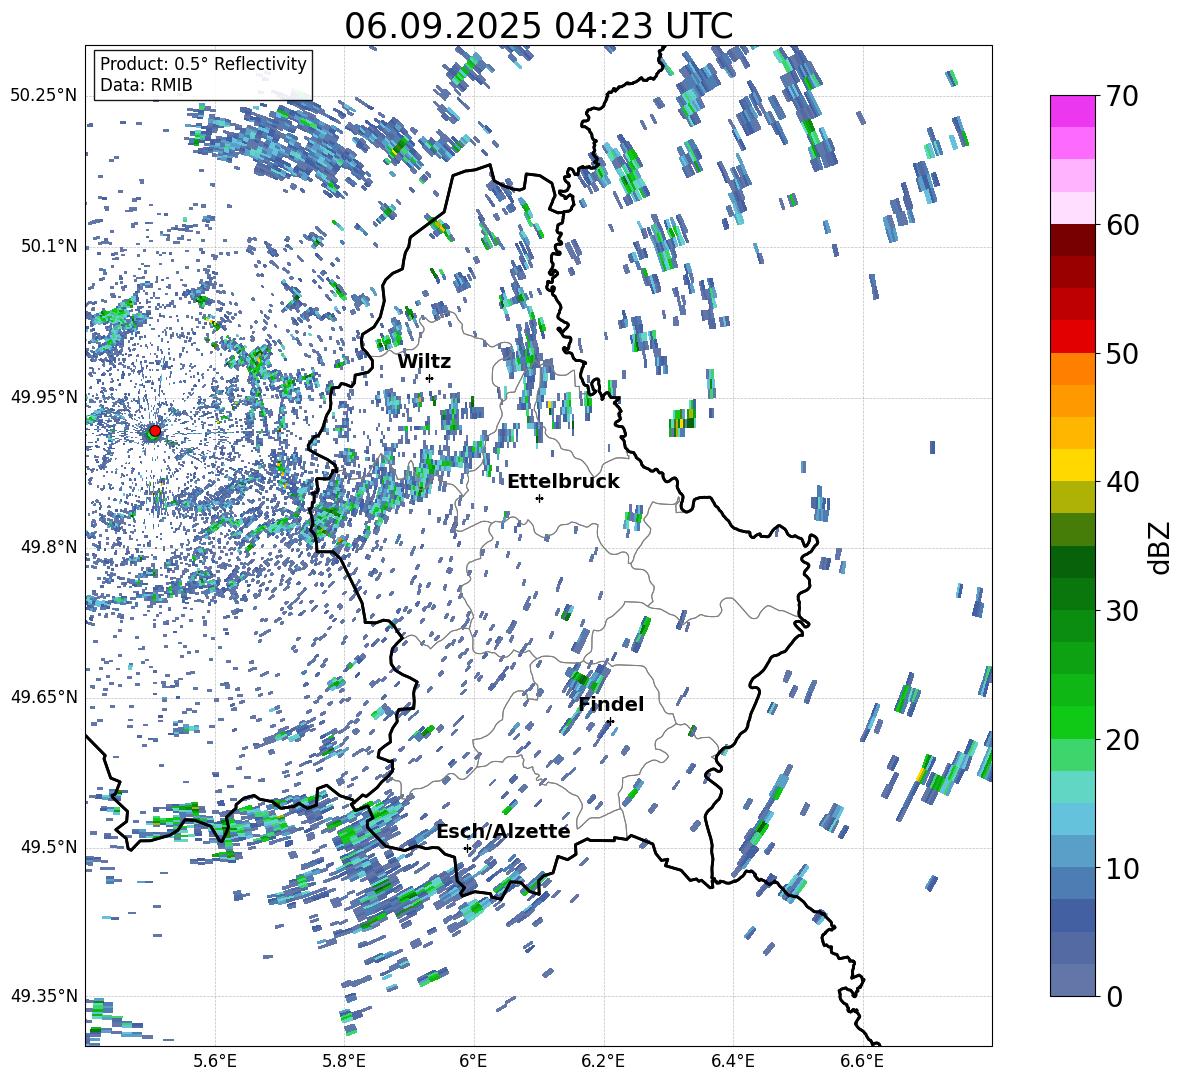Click the 60 colorbar tick label

(1122, 225)
